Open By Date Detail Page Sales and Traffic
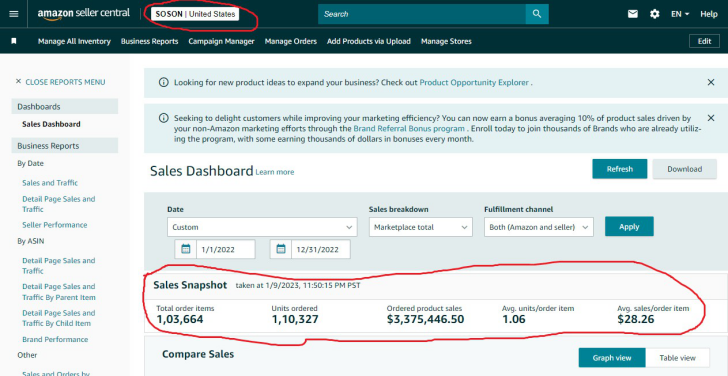 (58, 204)
